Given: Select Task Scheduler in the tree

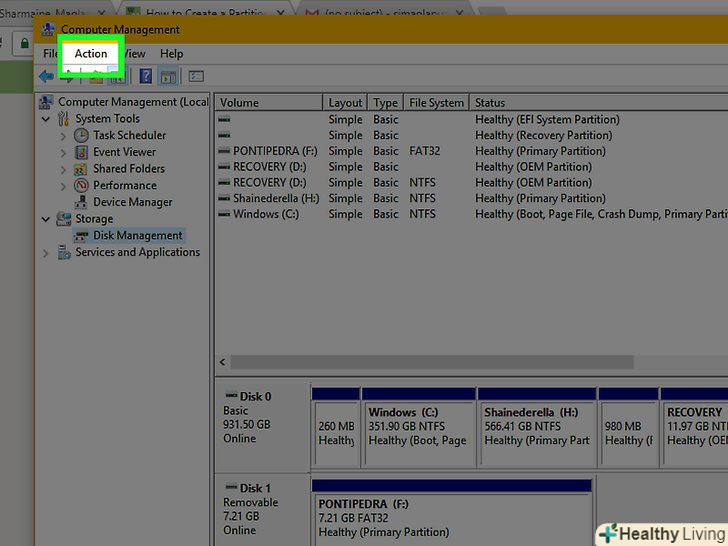Looking at the screenshot, I should click(x=129, y=135).
